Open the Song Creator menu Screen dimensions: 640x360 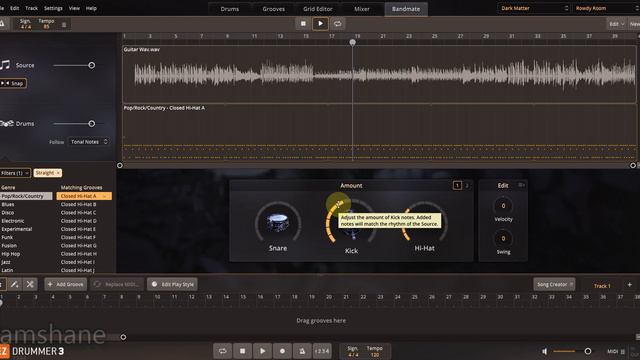point(554,284)
